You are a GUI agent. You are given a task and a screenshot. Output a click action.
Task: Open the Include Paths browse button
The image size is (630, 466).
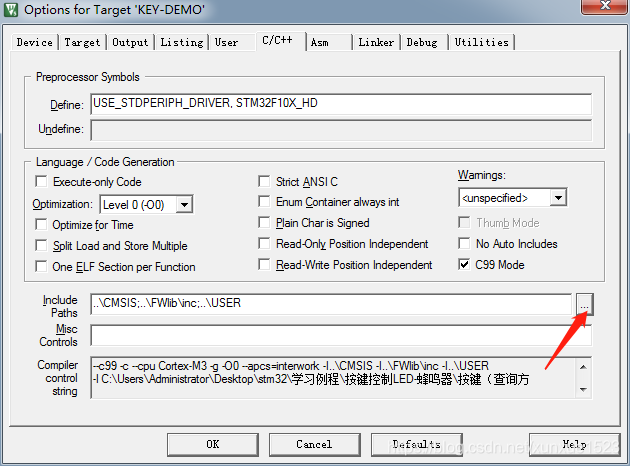(584, 305)
